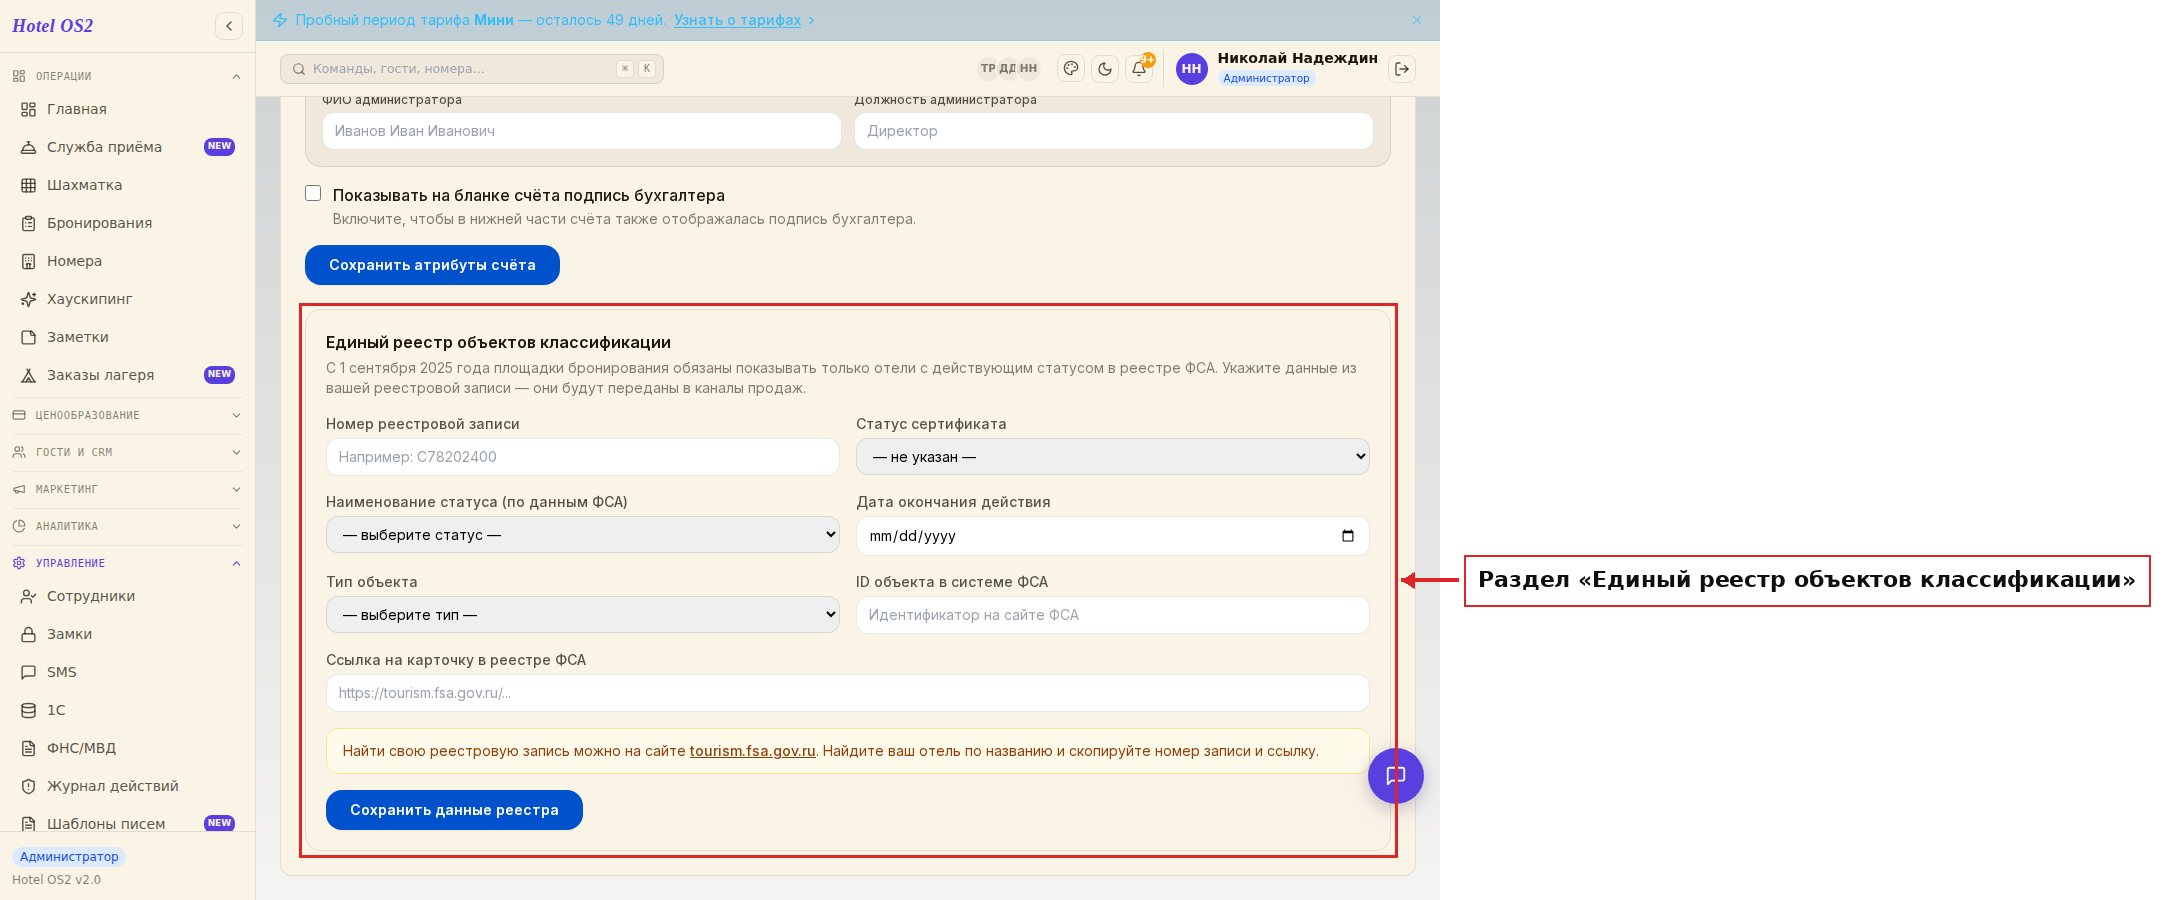2174x900 pixels.
Task: Open Наименование статуса dropdown
Action: [x=583, y=535]
